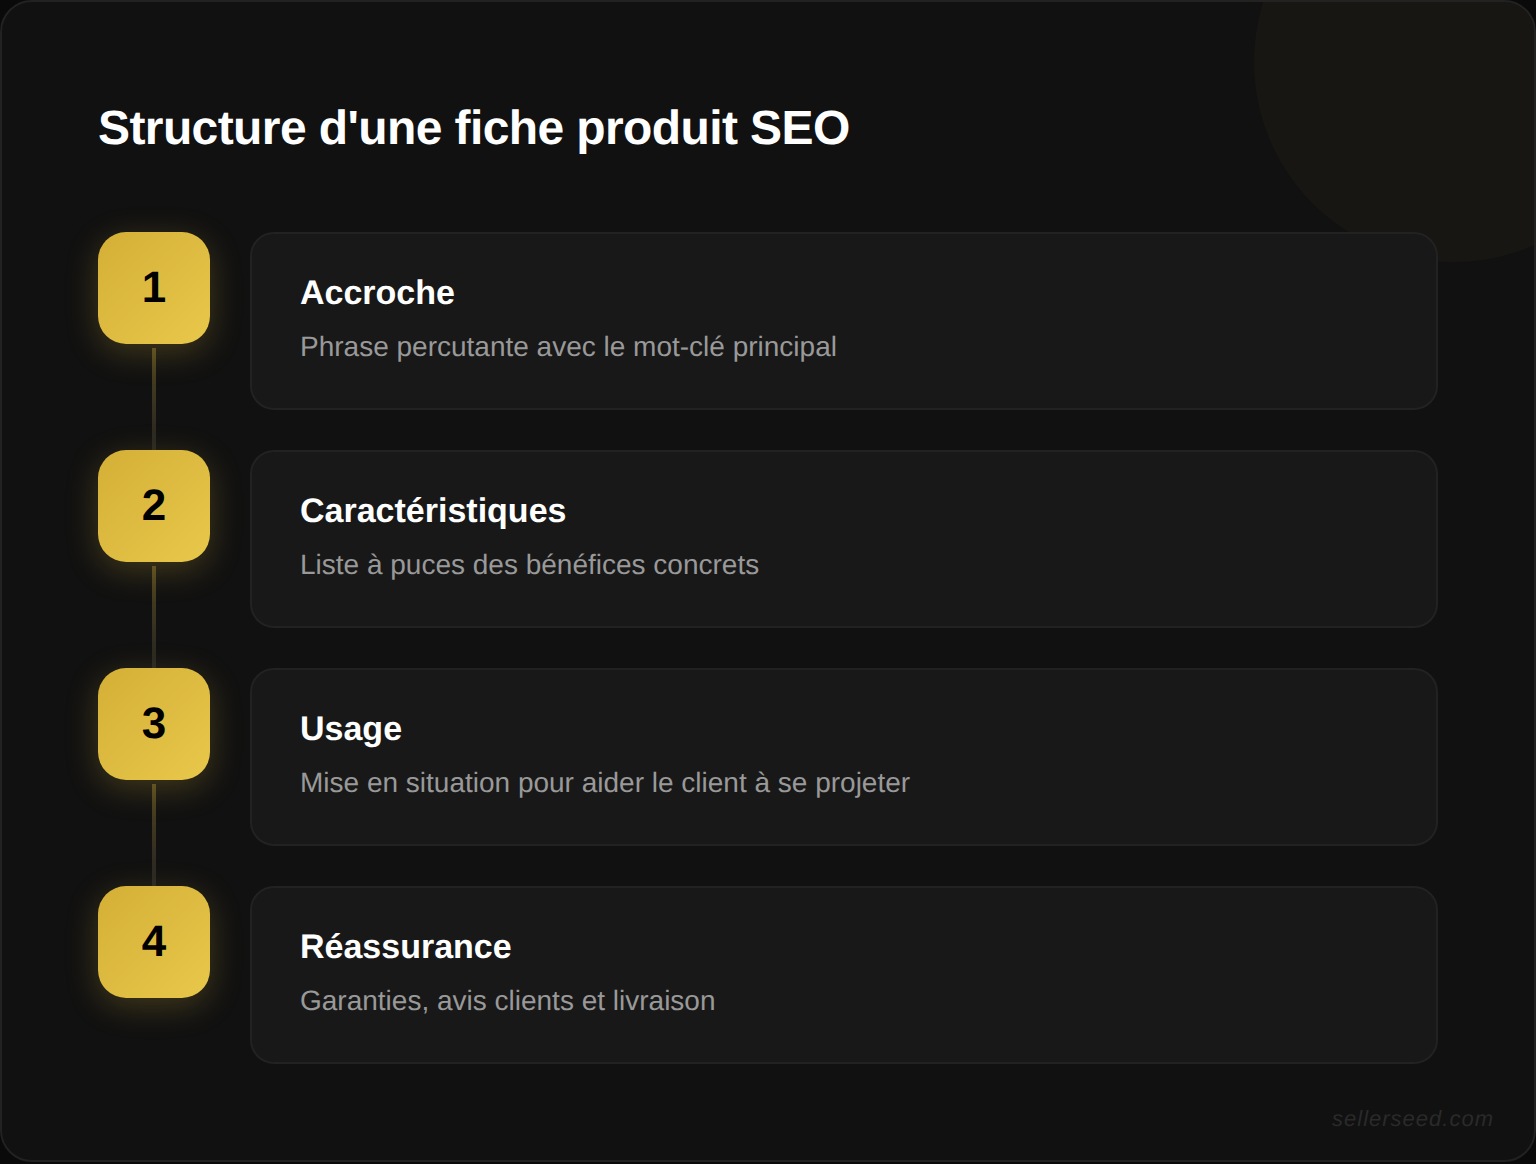Image resolution: width=1536 pixels, height=1164 pixels.
Task: Click the yellow step badge numbered 4
Action: (153, 941)
